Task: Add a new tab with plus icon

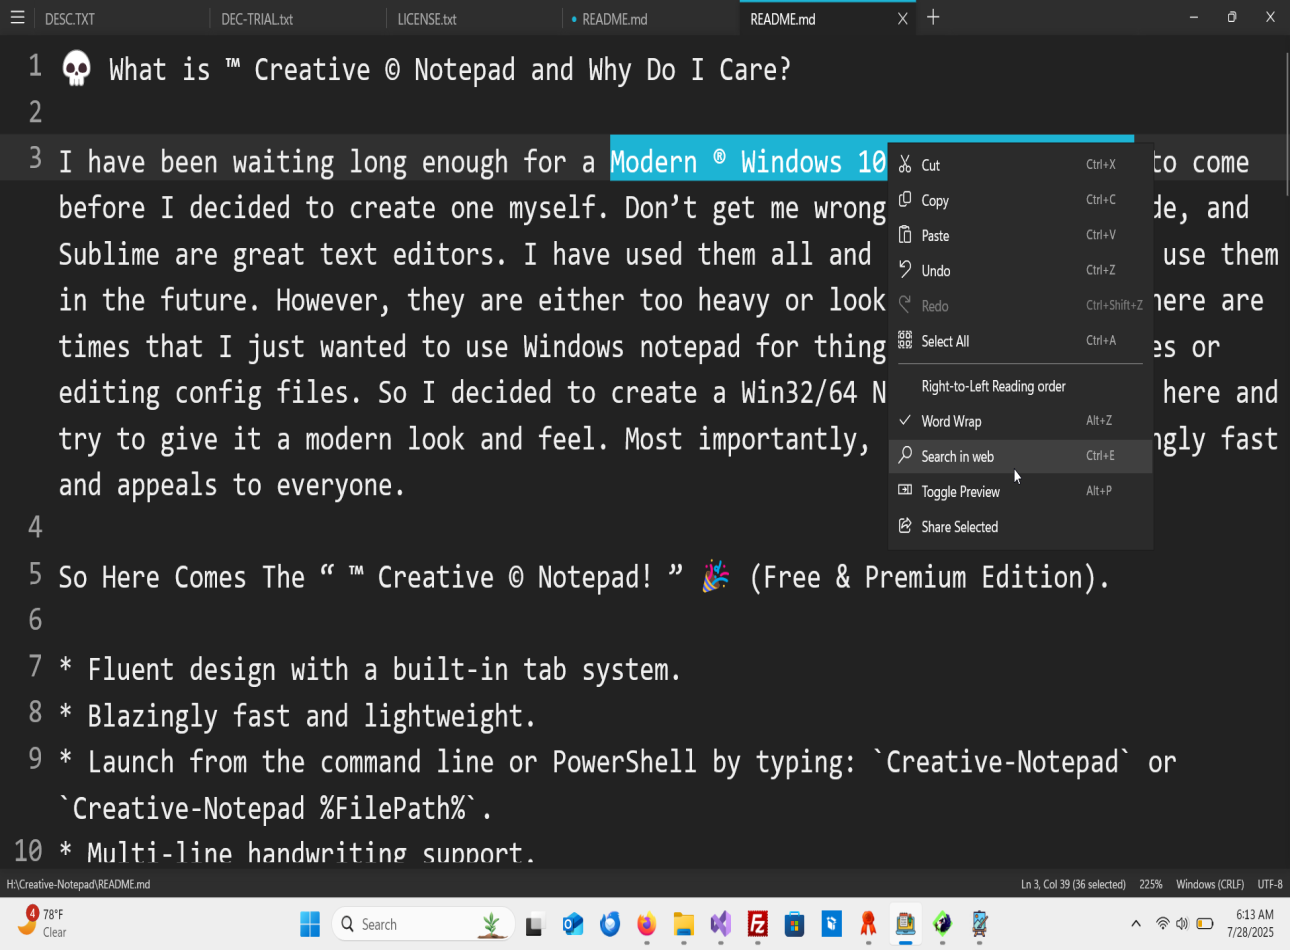Action: pyautogui.click(x=933, y=17)
